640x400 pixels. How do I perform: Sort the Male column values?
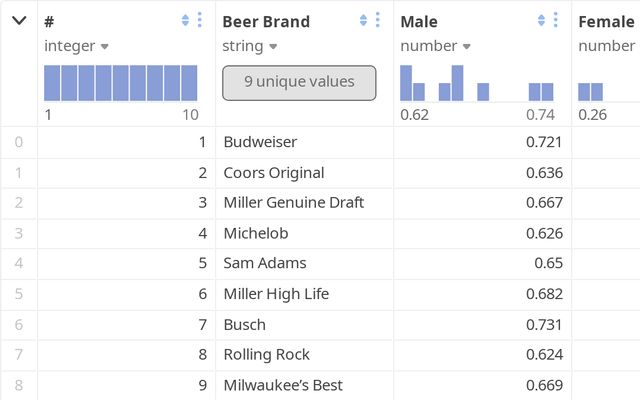(542, 20)
